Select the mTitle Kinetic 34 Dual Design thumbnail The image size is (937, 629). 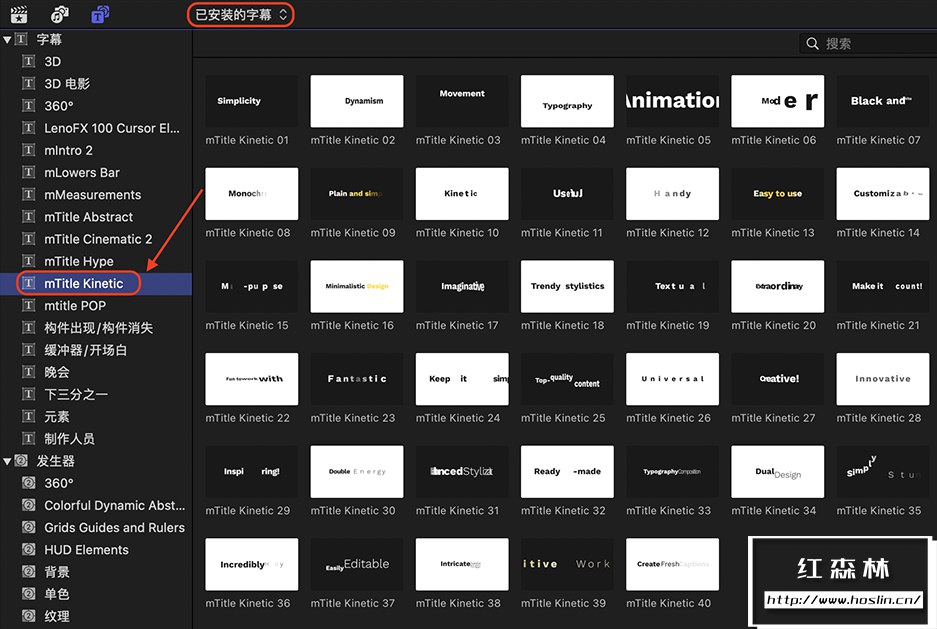coord(777,471)
